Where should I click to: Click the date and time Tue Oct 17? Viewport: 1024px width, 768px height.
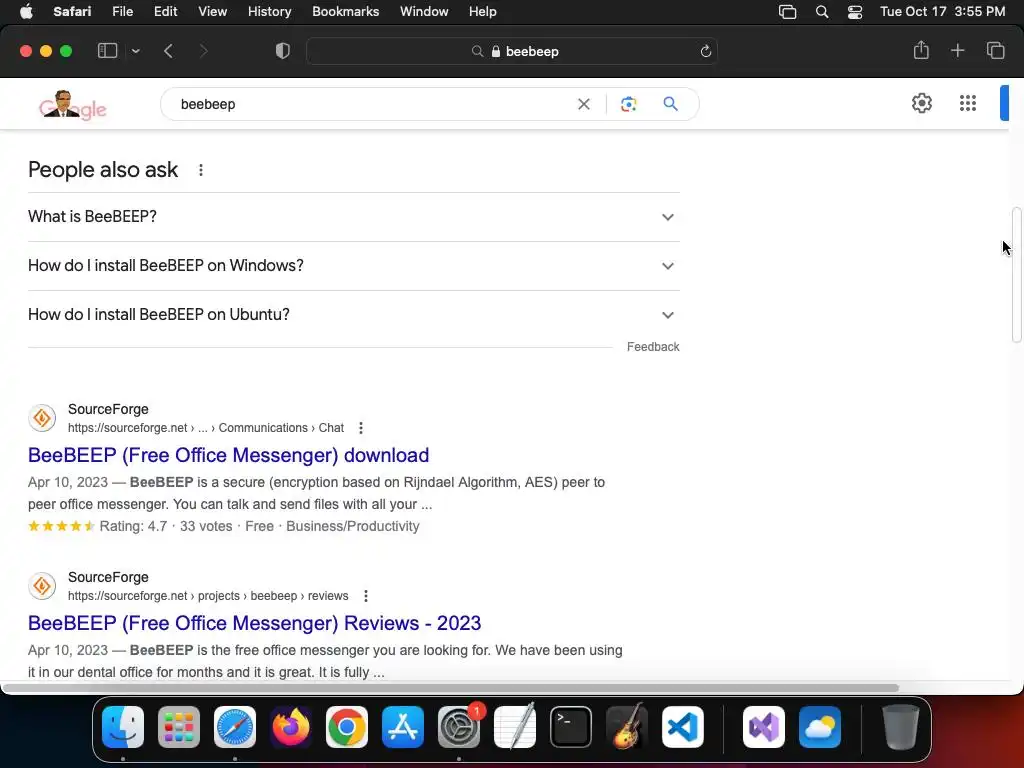click(x=942, y=12)
